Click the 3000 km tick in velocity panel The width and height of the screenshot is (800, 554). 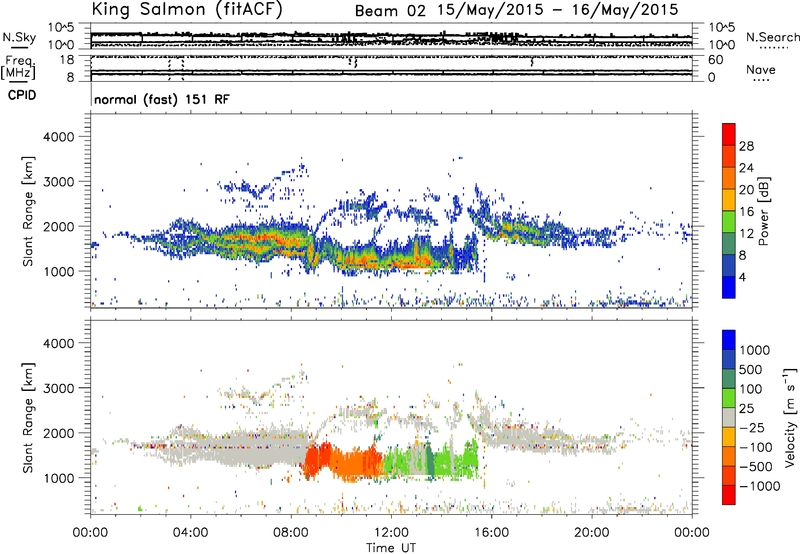pyautogui.click(x=58, y=388)
